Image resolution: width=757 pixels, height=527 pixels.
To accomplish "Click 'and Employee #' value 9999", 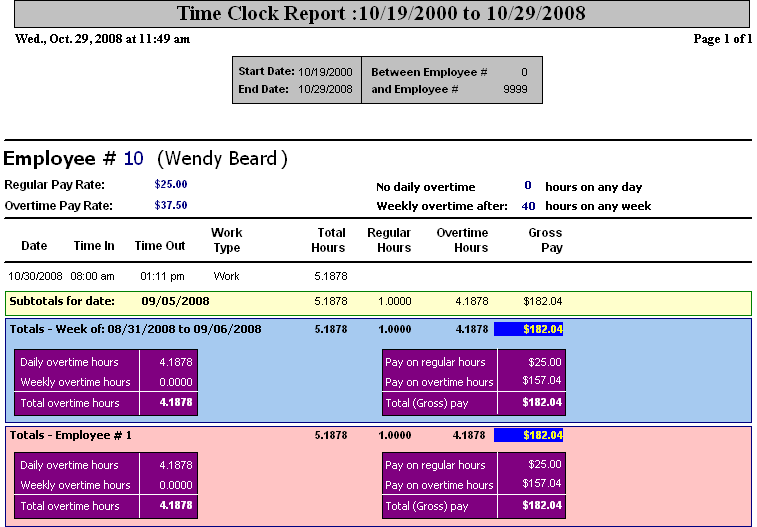I will tap(515, 89).
